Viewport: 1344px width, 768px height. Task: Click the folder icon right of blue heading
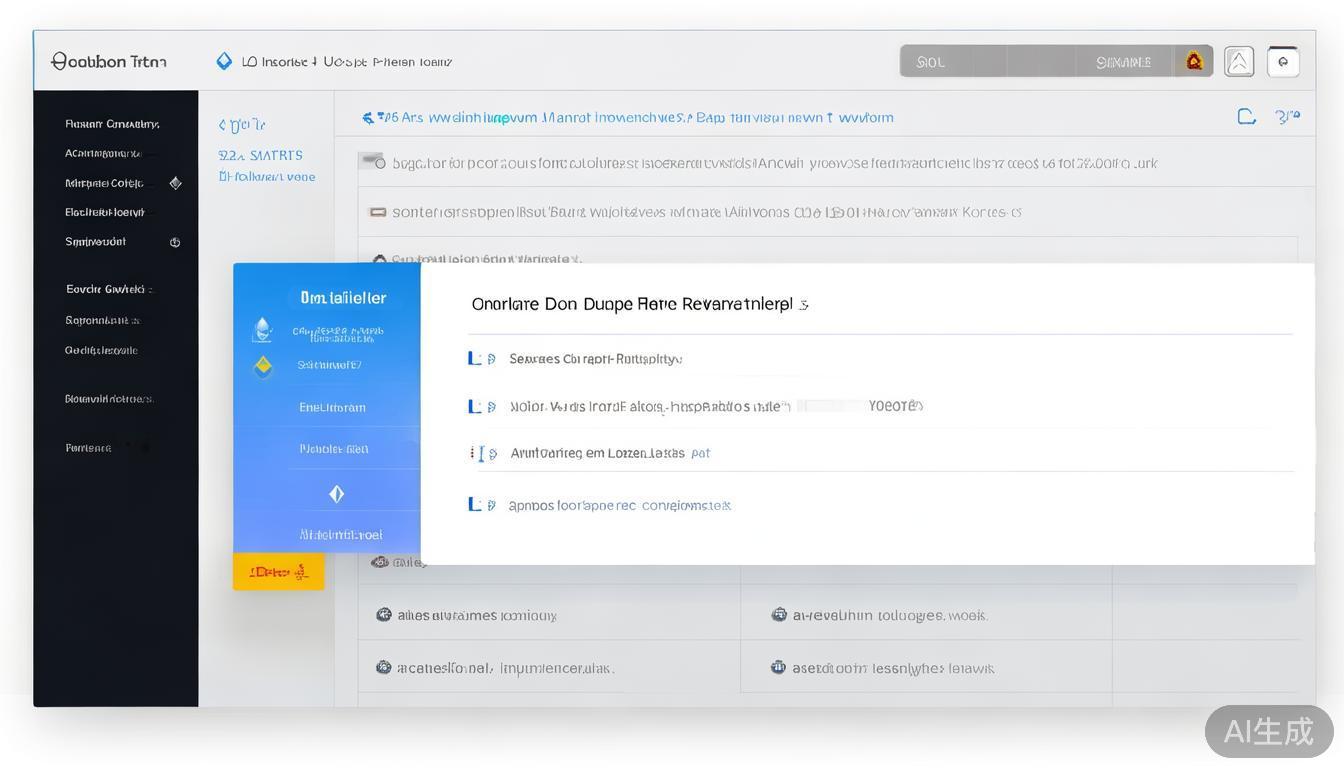[1246, 117]
